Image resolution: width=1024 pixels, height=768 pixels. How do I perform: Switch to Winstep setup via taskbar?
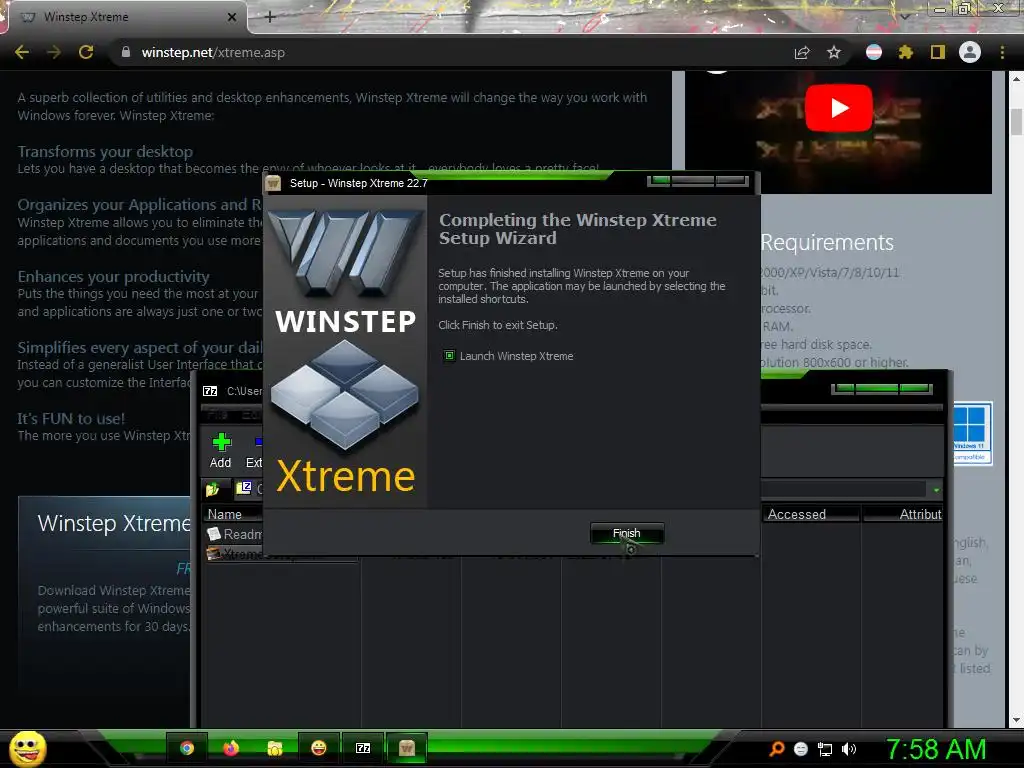(407, 748)
